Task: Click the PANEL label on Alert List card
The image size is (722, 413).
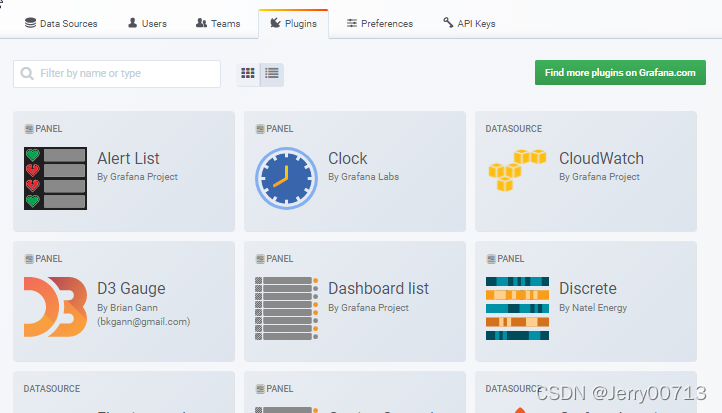Action: 49,129
